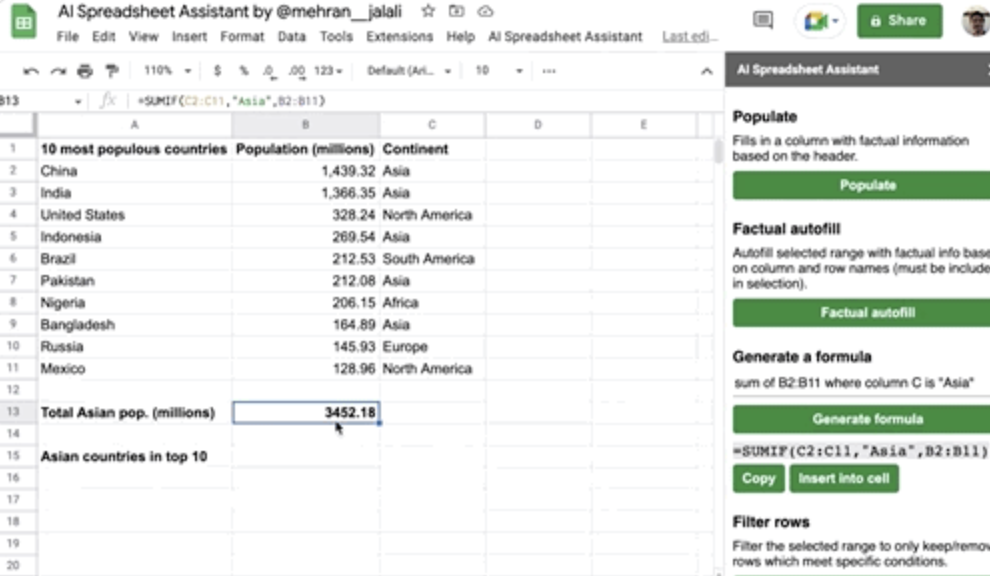This screenshot has height=576, width=990.
Task: Open the Format menu
Action: pyautogui.click(x=242, y=36)
